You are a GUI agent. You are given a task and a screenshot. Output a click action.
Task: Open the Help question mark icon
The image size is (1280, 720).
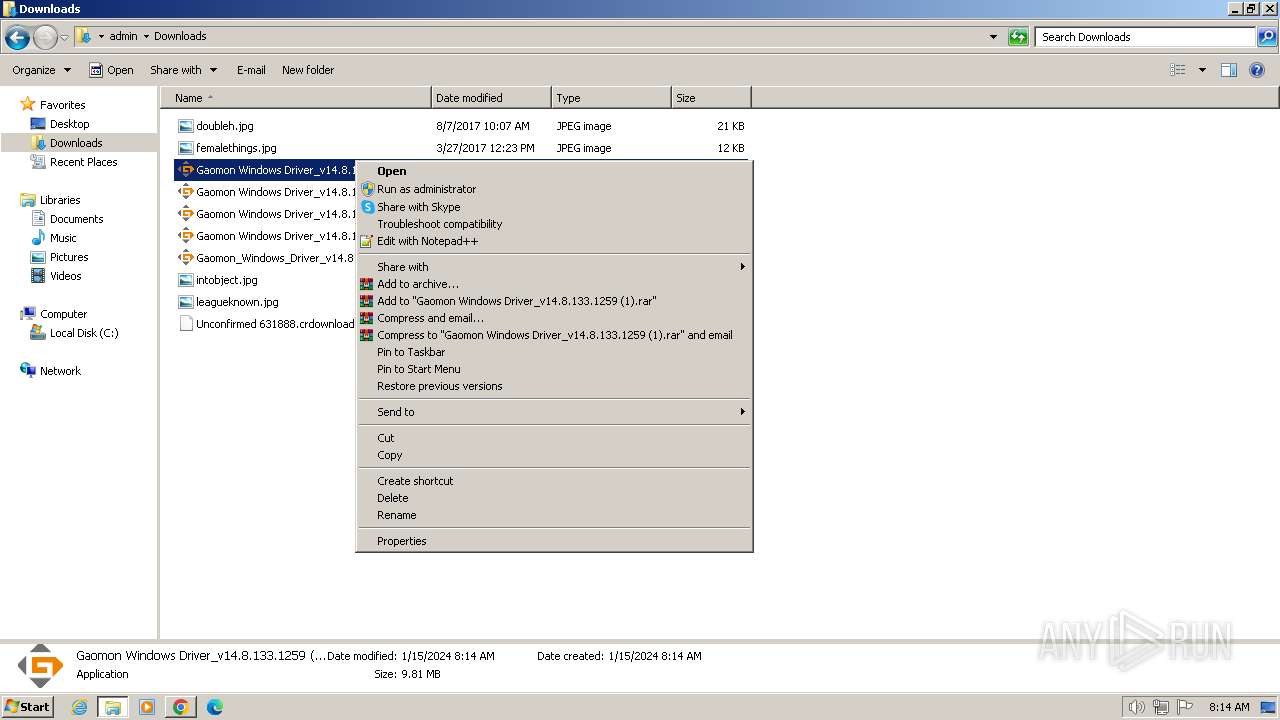(x=1258, y=70)
